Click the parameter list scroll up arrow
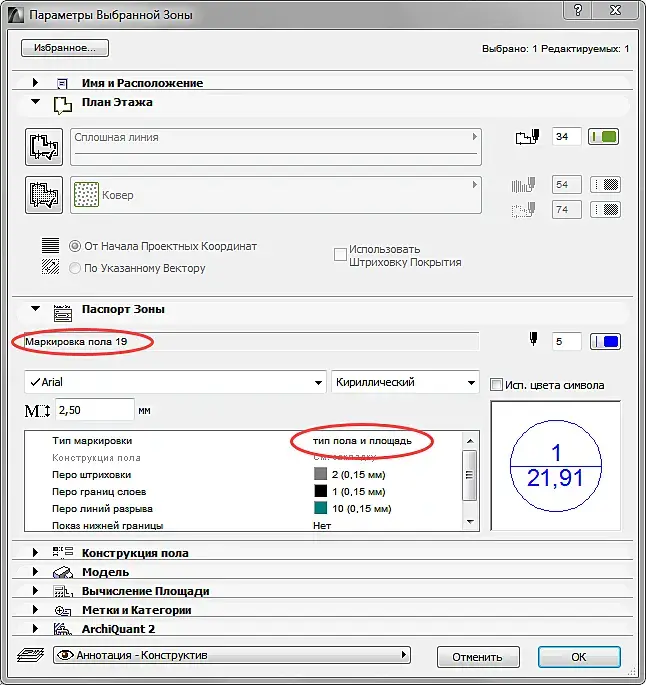The height and width of the screenshot is (685, 646). [470, 441]
